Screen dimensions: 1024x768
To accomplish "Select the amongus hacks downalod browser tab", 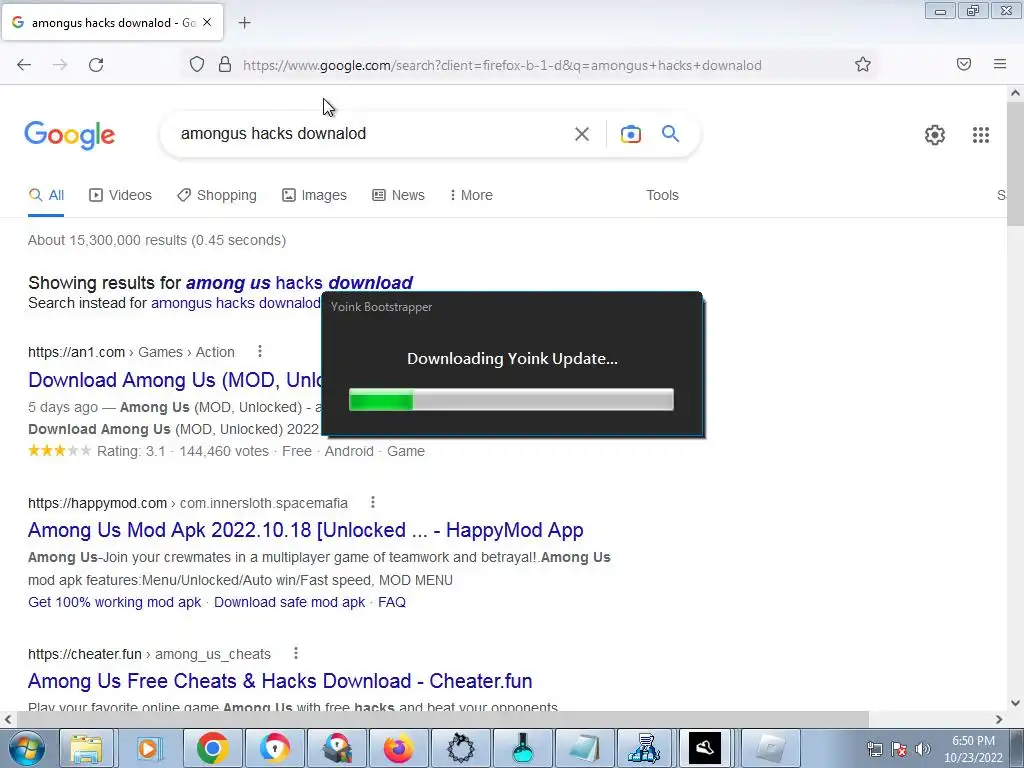I will [112, 22].
